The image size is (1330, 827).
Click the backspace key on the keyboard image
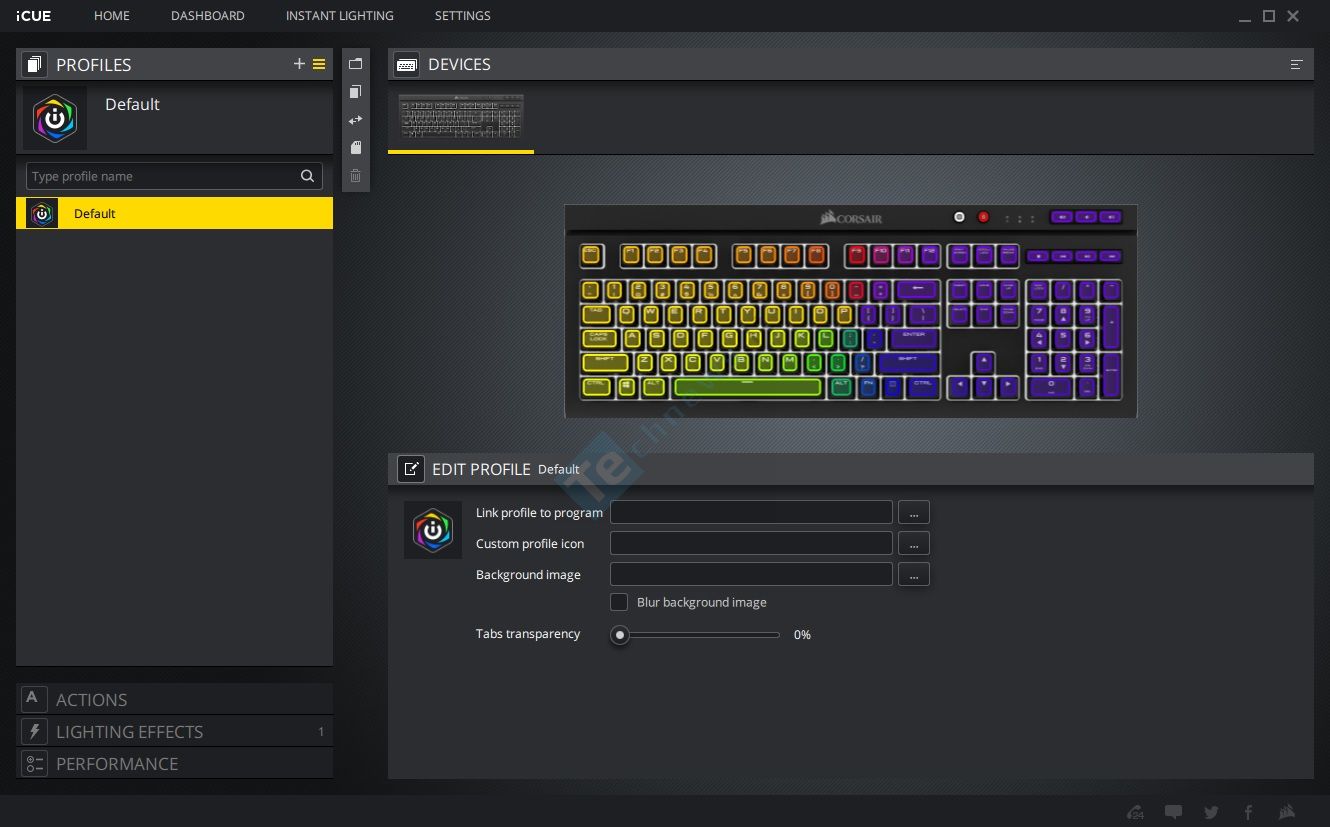(x=917, y=290)
